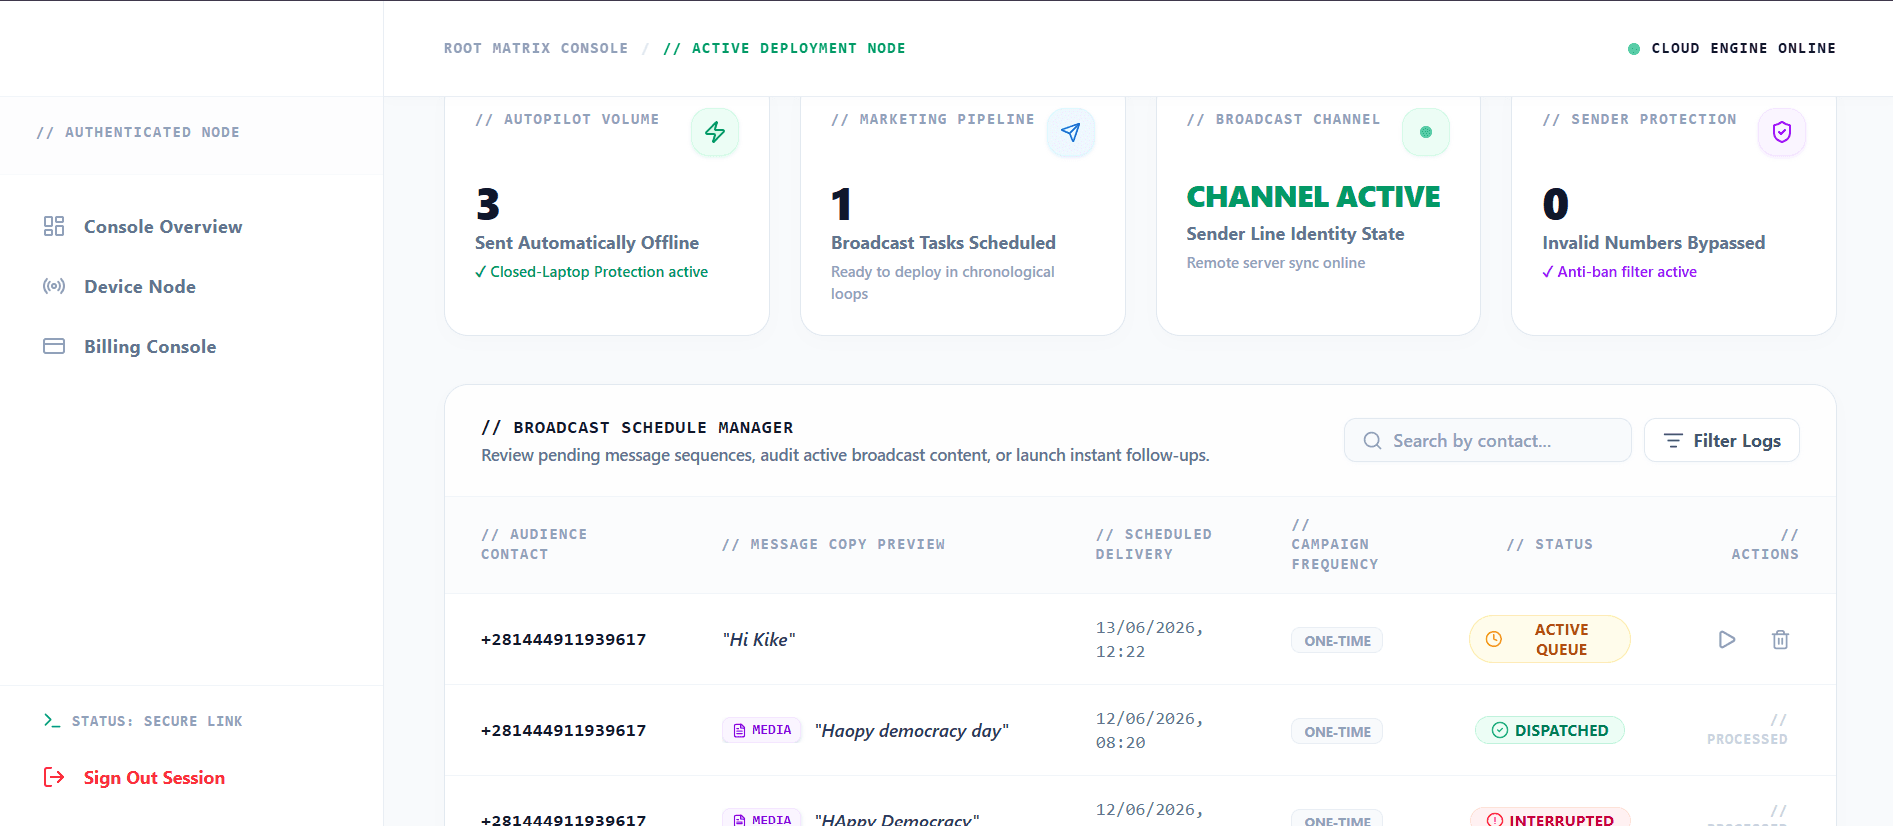Click Sent Automatically Offline label
Image resolution: width=1893 pixels, height=826 pixels.
point(587,243)
